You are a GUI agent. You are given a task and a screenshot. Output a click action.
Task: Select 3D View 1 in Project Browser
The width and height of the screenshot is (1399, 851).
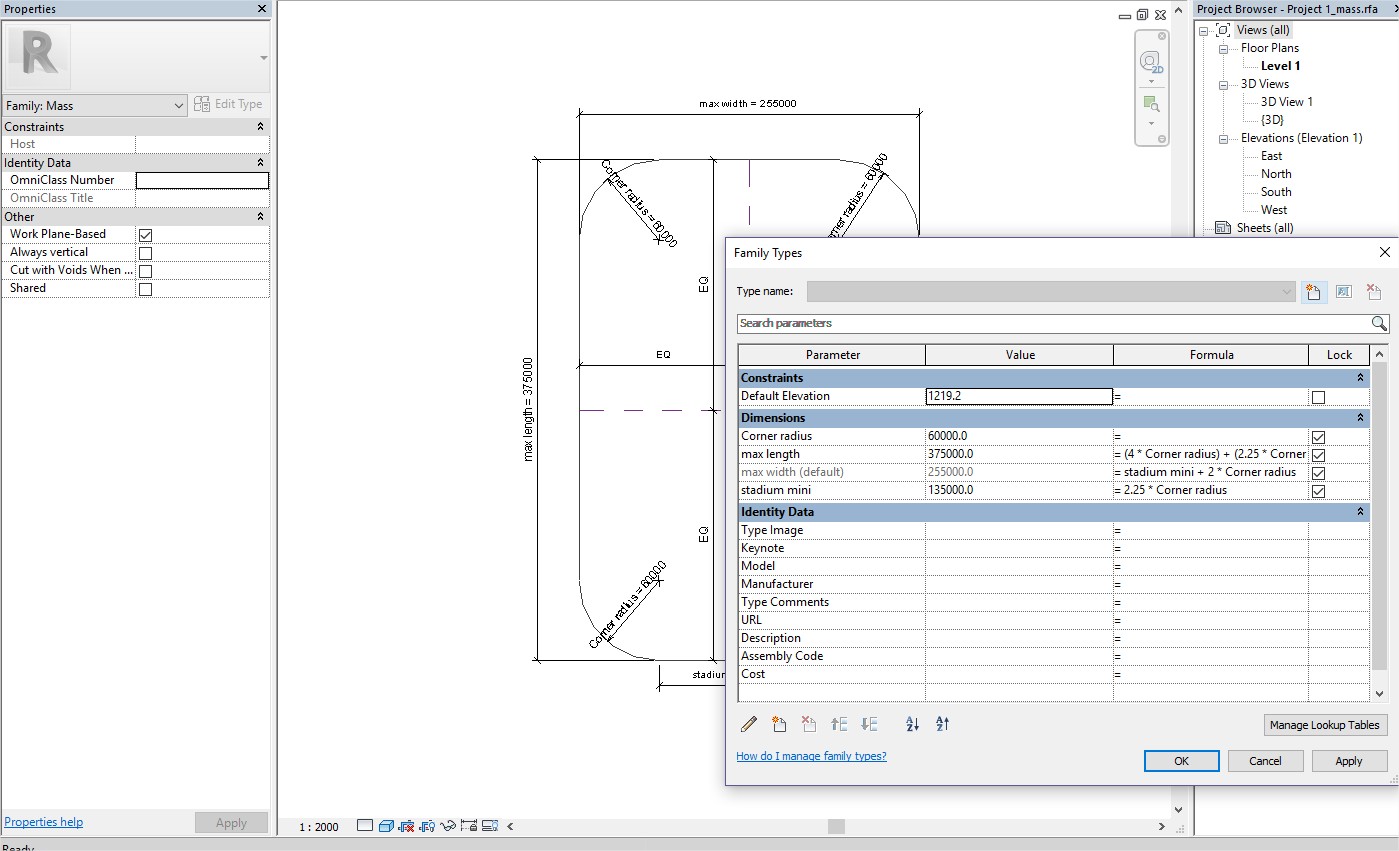pyautogui.click(x=1286, y=102)
